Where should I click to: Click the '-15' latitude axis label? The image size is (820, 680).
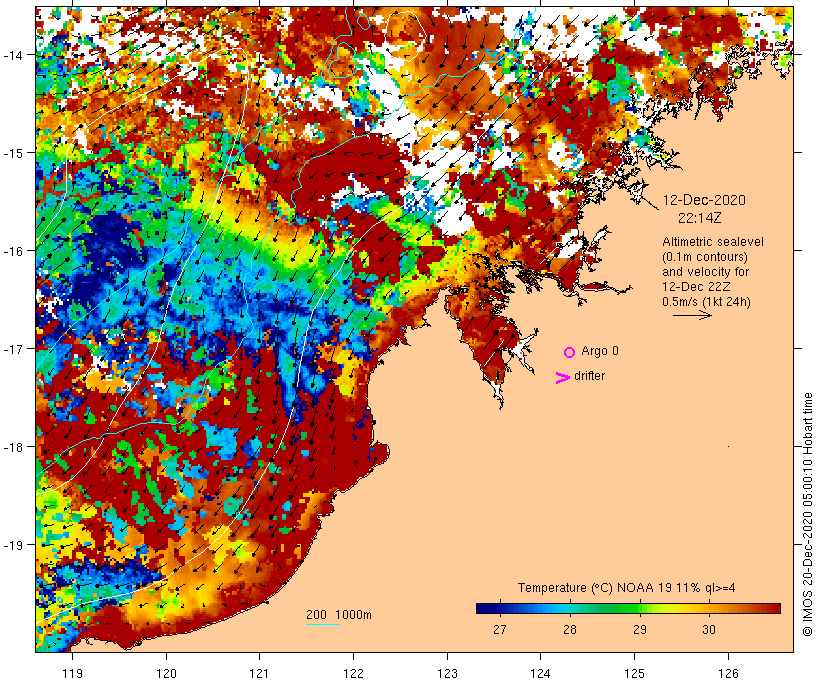[12, 153]
